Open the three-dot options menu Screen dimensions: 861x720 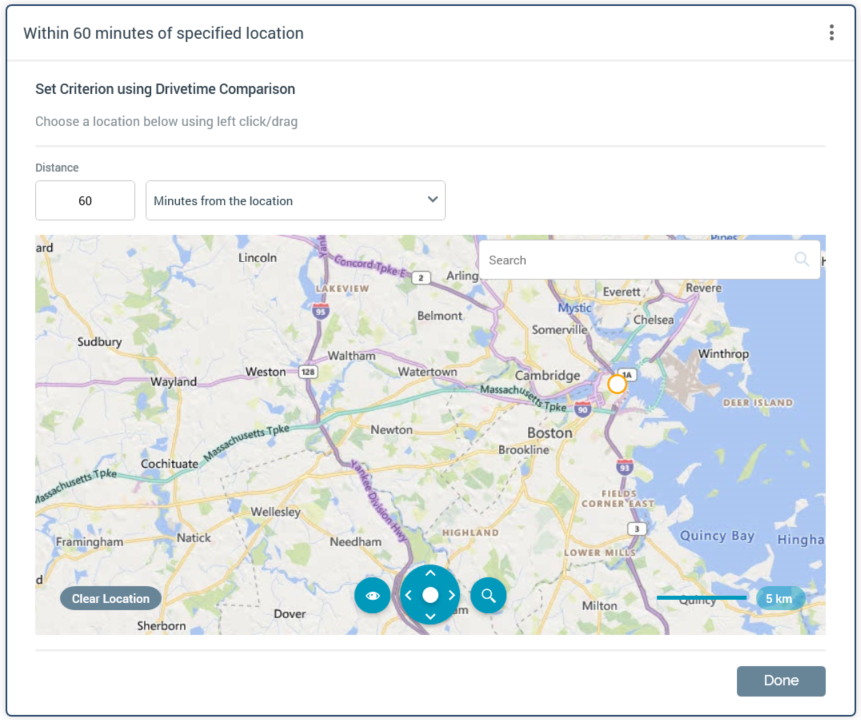[831, 33]
